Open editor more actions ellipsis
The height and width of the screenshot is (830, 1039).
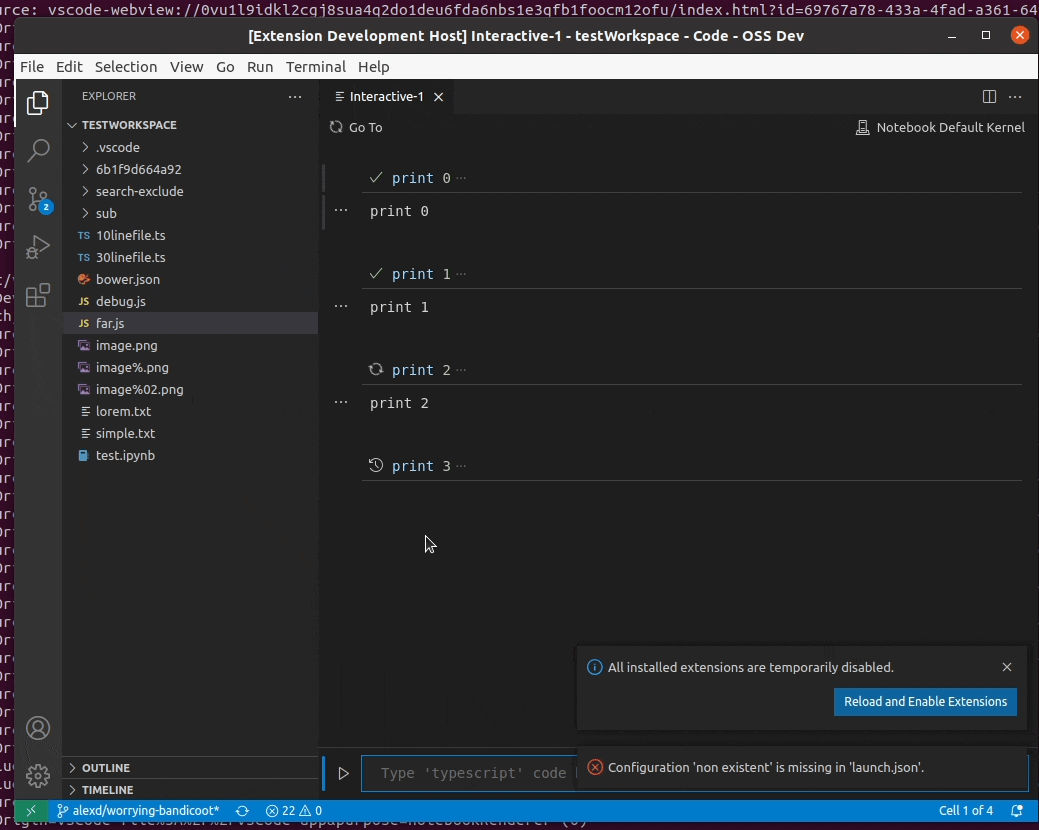click(1014, 97)
